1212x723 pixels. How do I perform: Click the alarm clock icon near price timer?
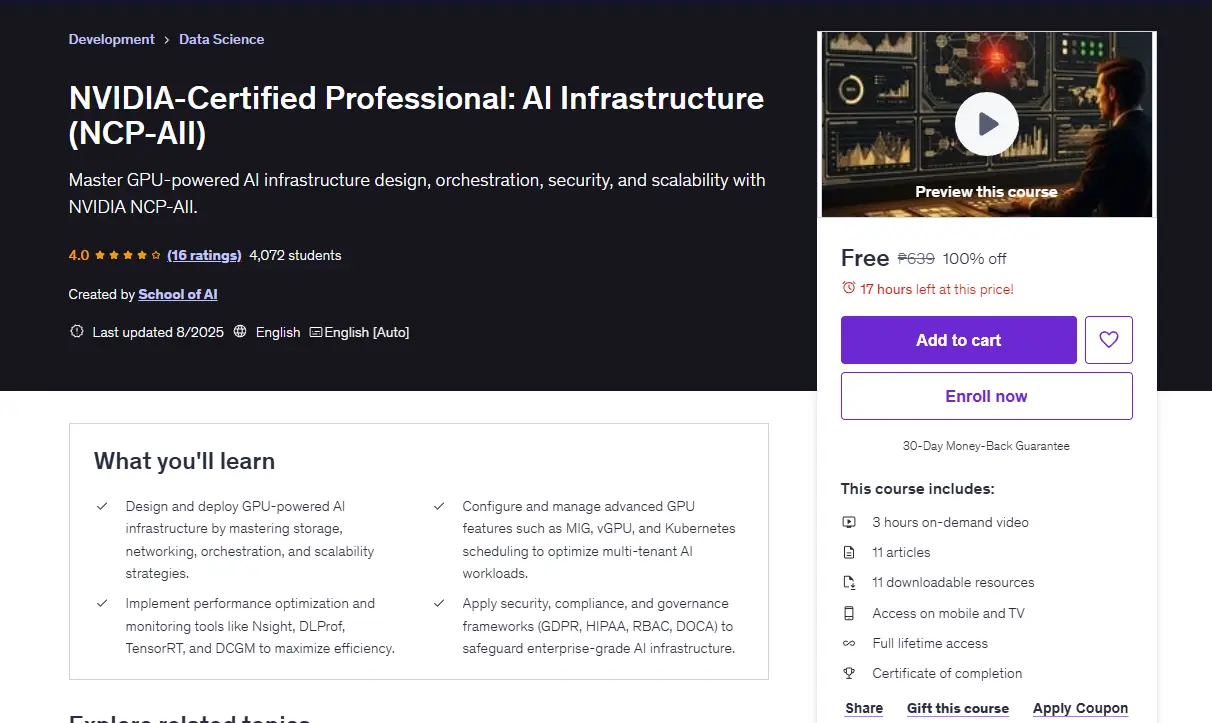tap(849, 288)
